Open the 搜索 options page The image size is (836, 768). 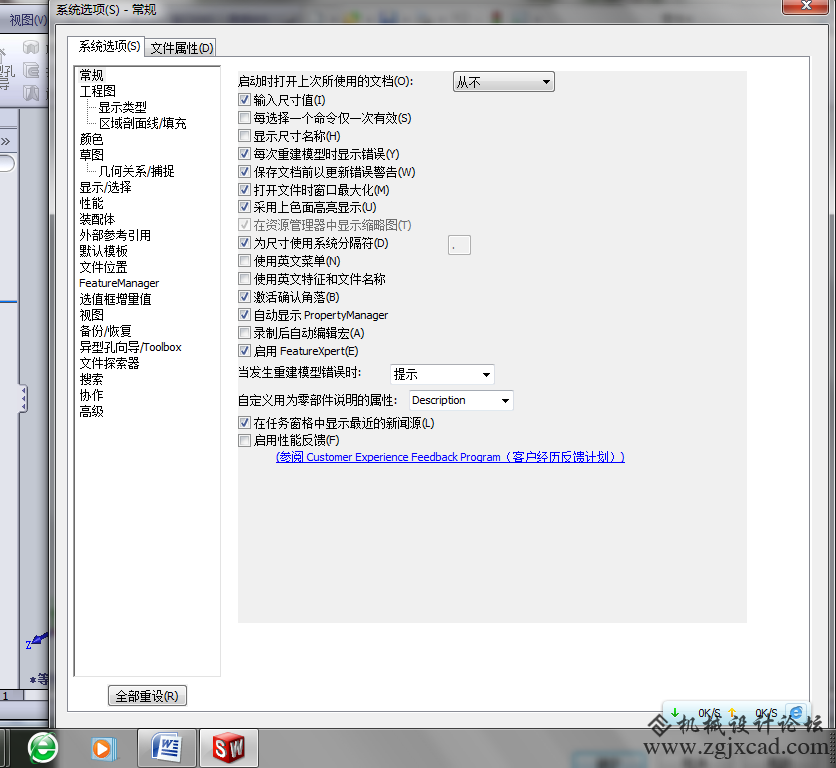(x=91, y=379)
